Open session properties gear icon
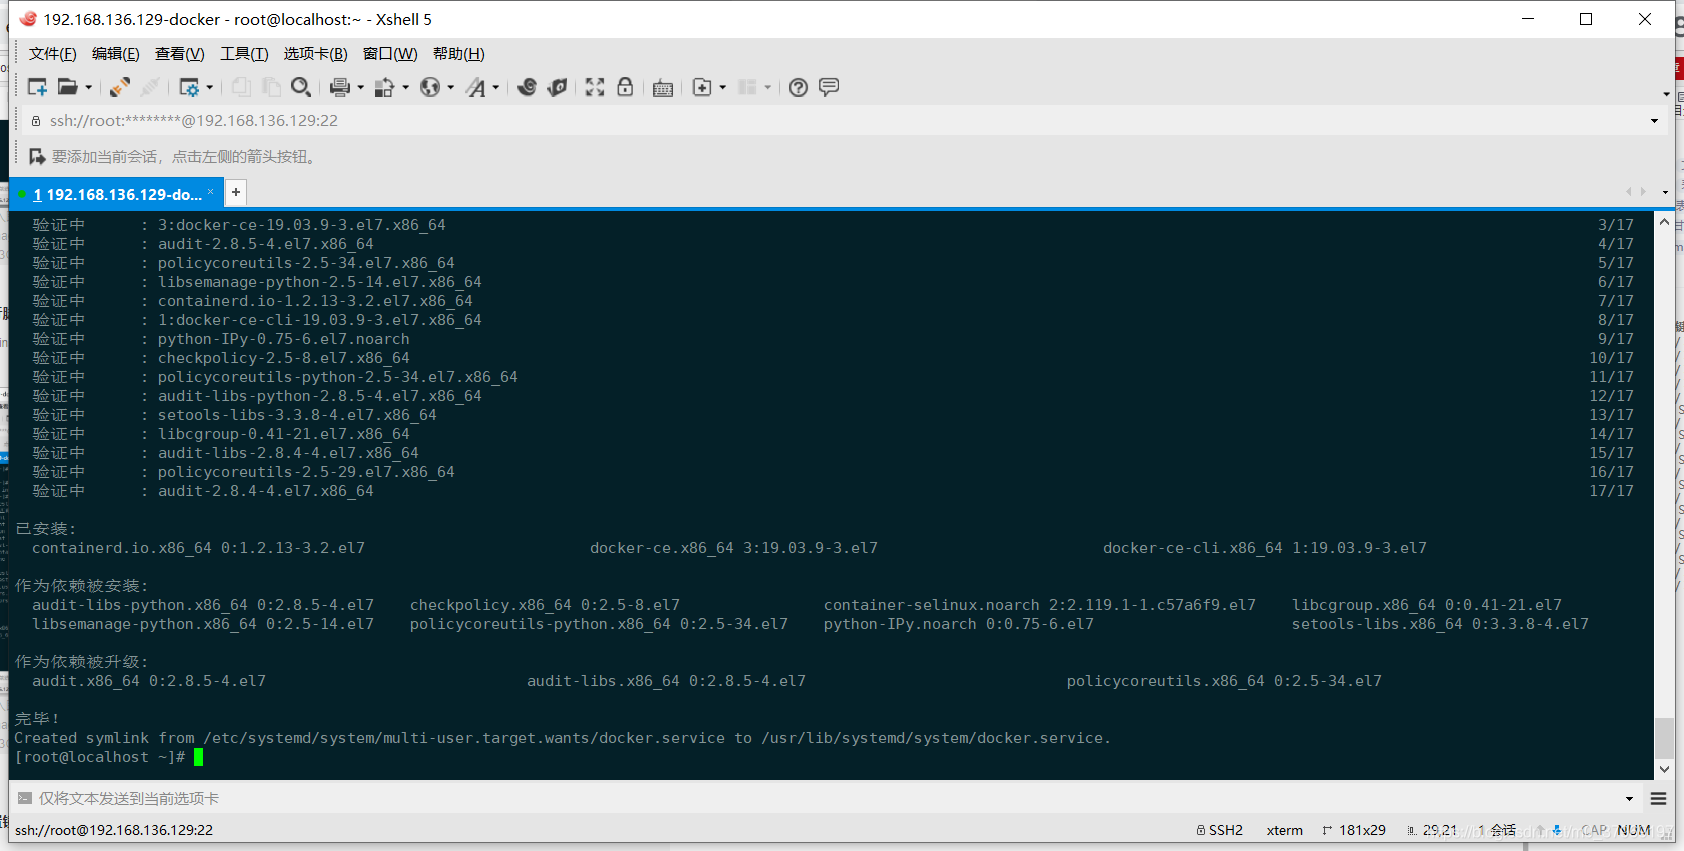 [x=189, y=87]
